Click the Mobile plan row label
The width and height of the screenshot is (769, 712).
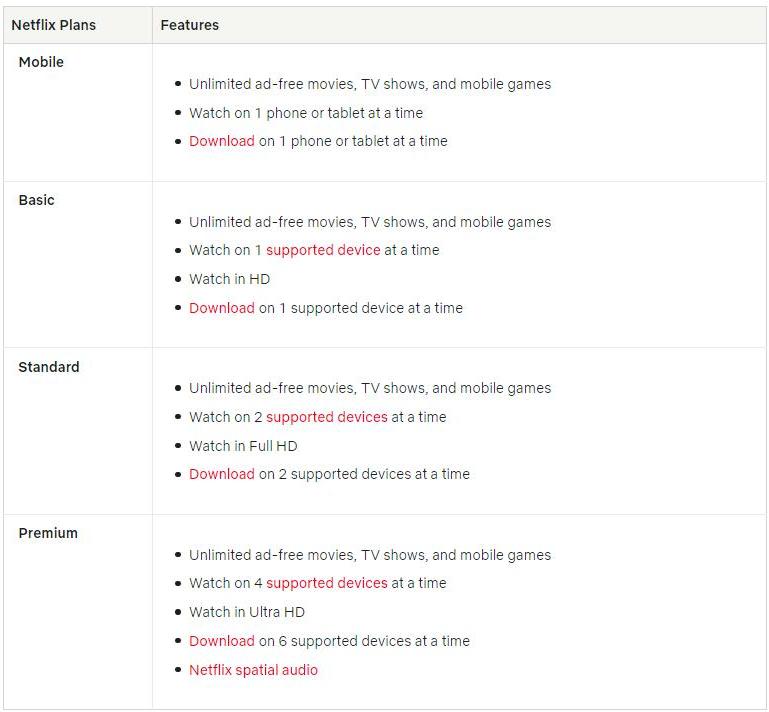(x=41, y=62)
